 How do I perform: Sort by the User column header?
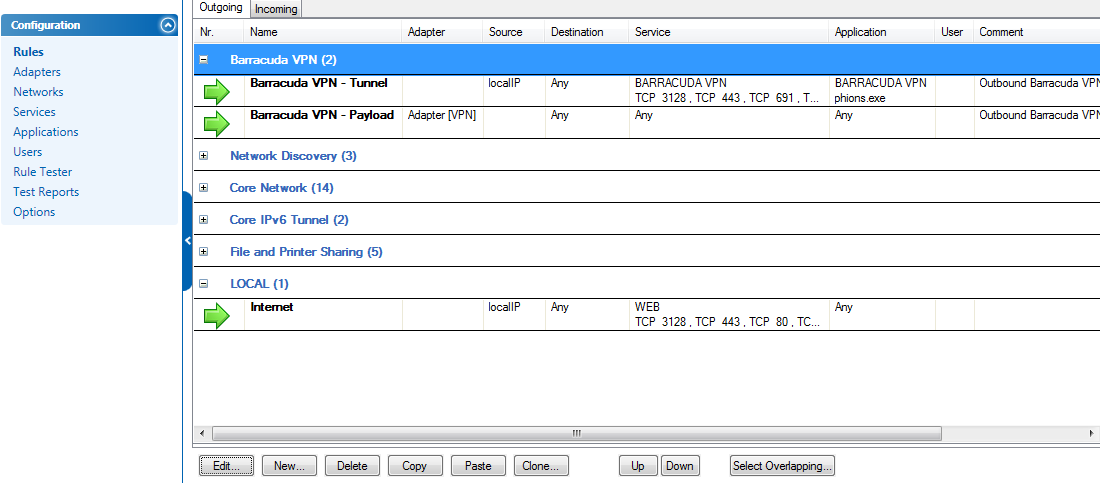954,32
